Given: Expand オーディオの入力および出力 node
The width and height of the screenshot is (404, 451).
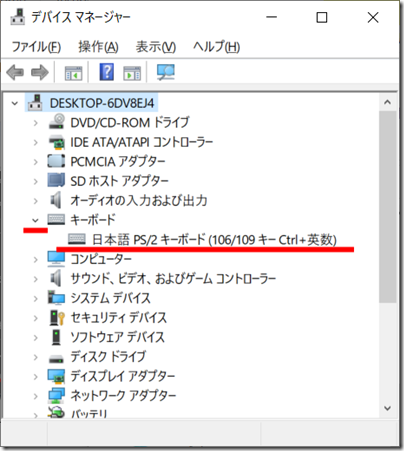Looking at the screenshot, I should [x=36, y=201].
